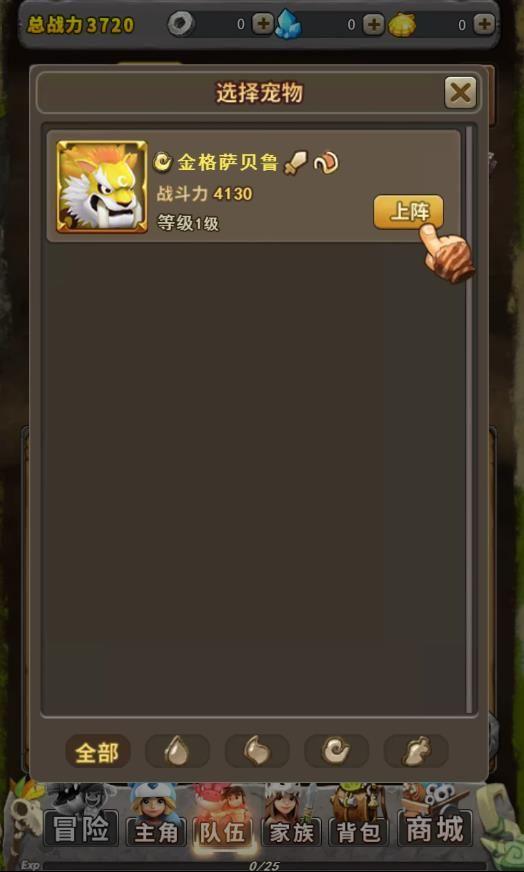This screenshot has width=524, height=872.
Task: Click the sword icon beside pet name
Action: (x=295, y=163)
